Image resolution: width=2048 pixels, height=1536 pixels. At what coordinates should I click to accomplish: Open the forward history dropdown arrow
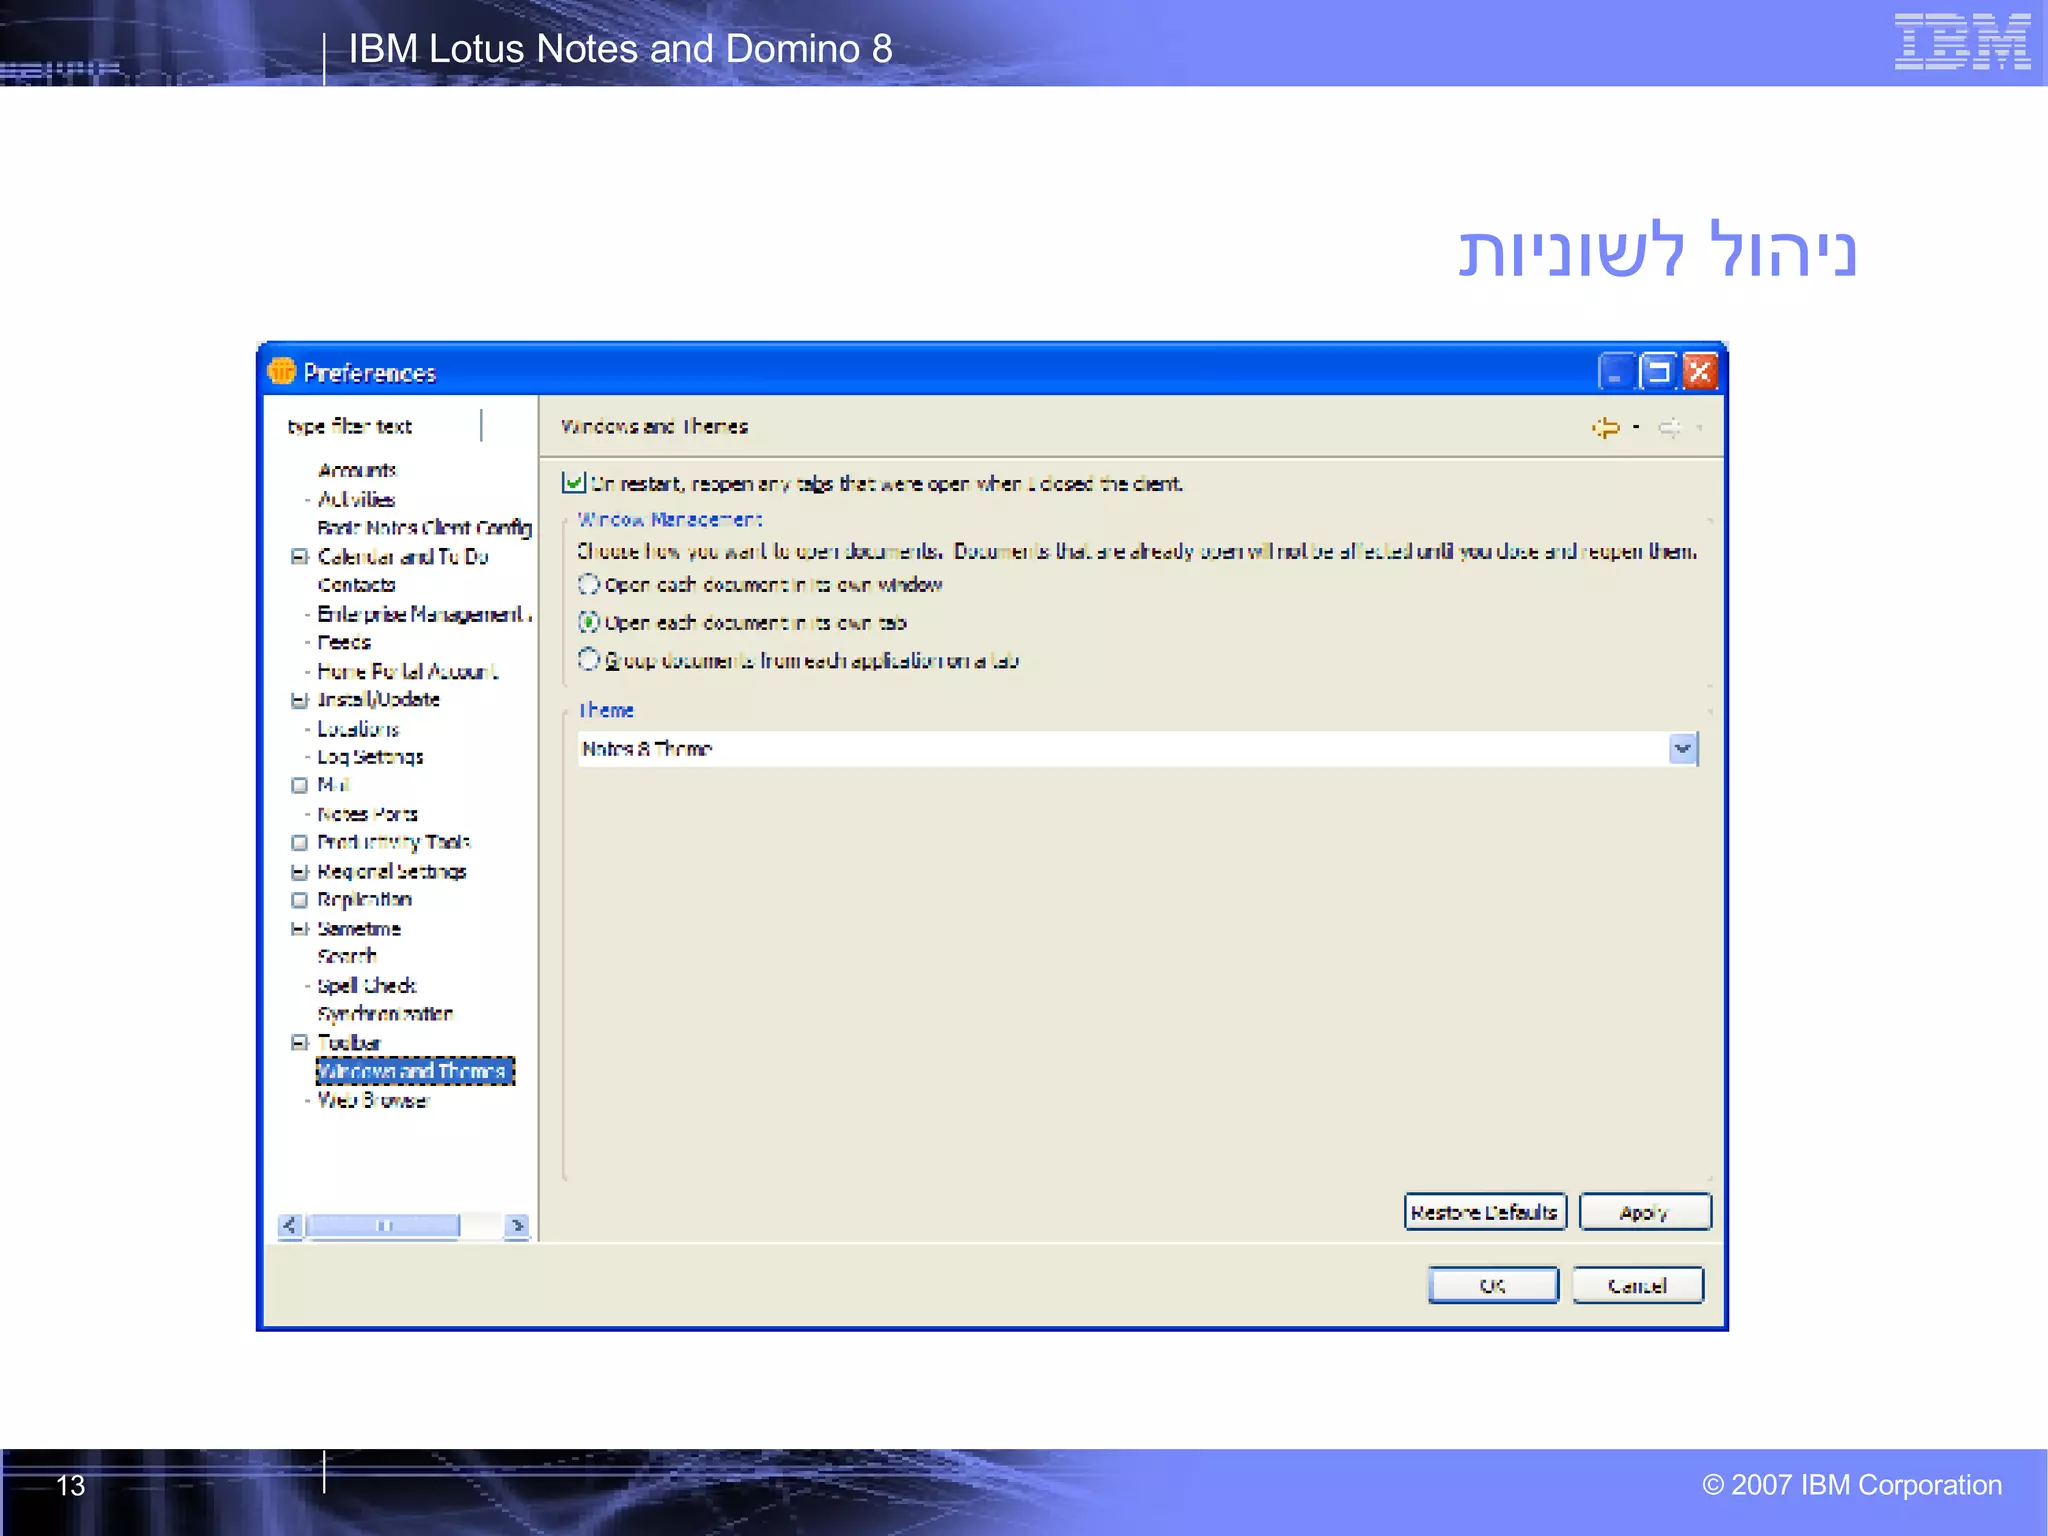(1699, 427)
